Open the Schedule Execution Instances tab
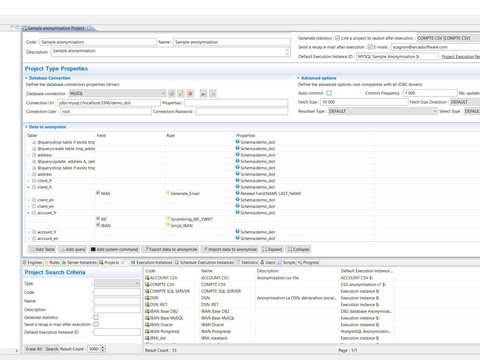This screenshot has width=480, height=360. coord(204,262)
